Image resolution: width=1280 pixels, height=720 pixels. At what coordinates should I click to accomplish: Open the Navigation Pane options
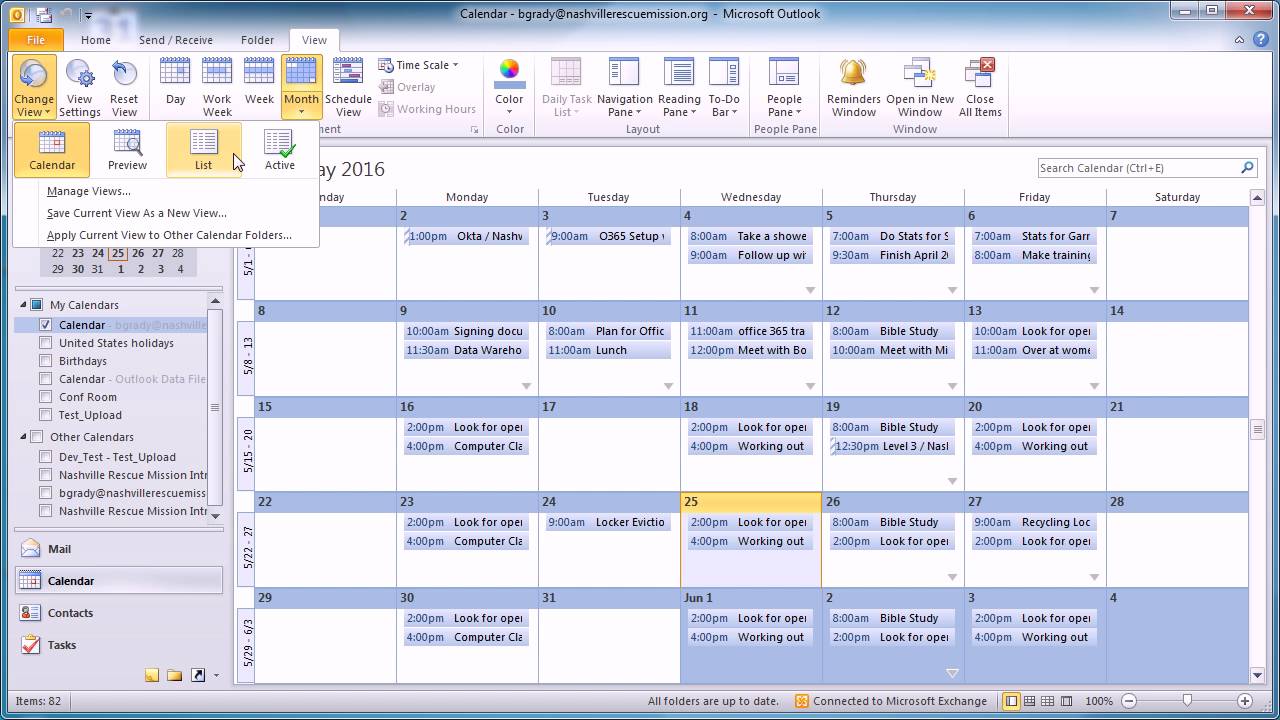[x=624, y=88]
